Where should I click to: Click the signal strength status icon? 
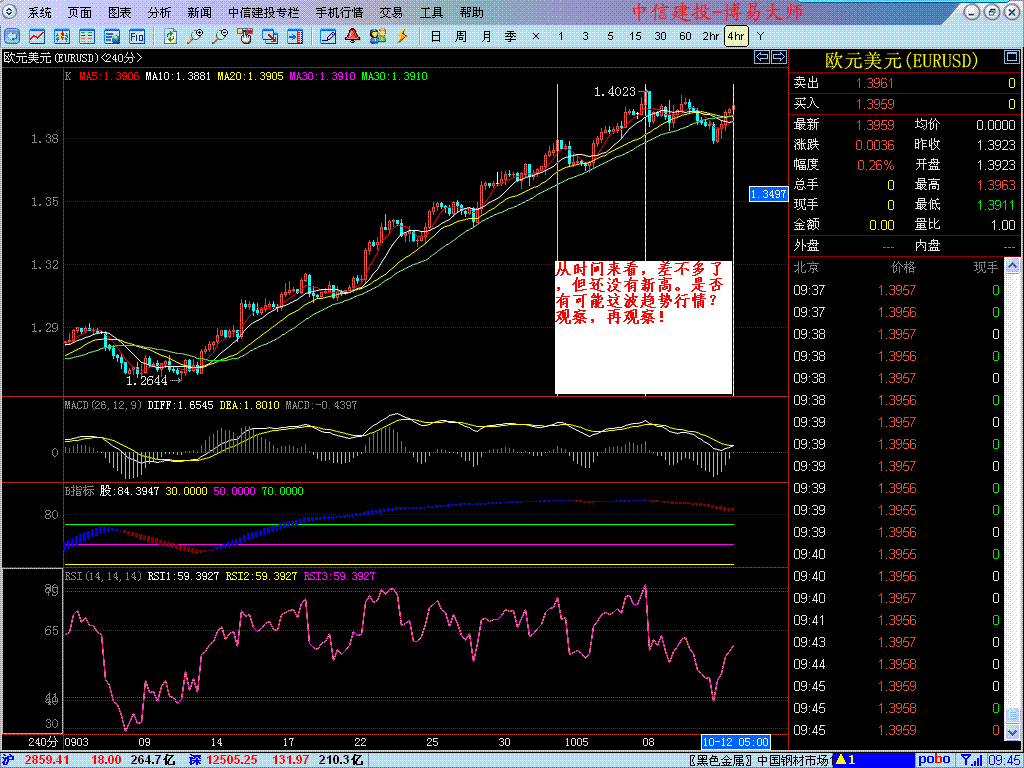(970, 760)
